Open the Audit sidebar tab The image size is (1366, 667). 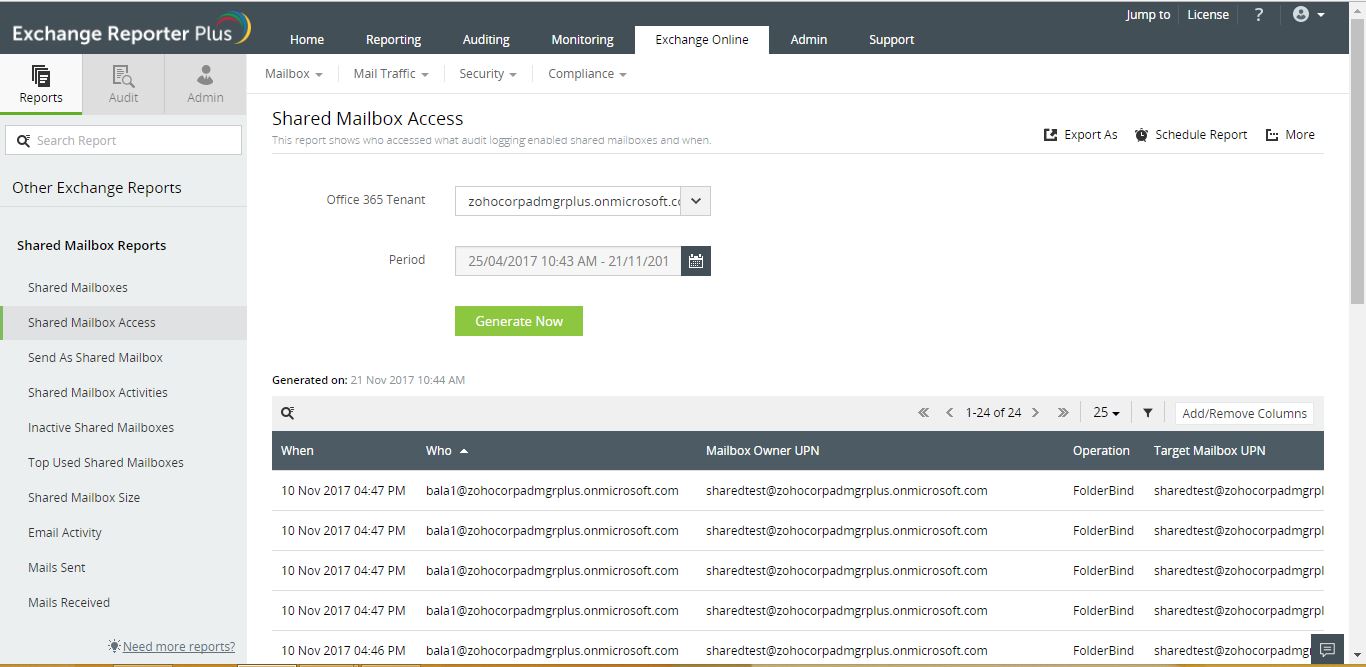pyautogui.click(x=123, y=84)
